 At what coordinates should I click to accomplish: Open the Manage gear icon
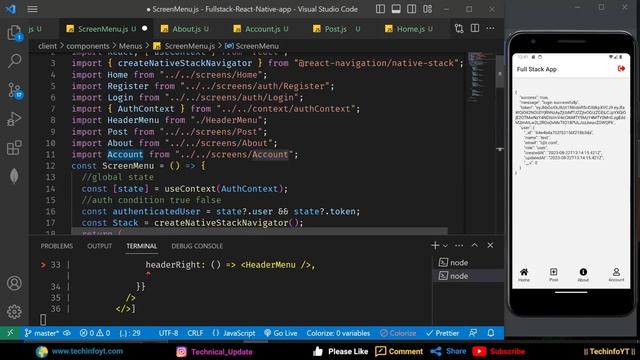[x=14, y=311]
